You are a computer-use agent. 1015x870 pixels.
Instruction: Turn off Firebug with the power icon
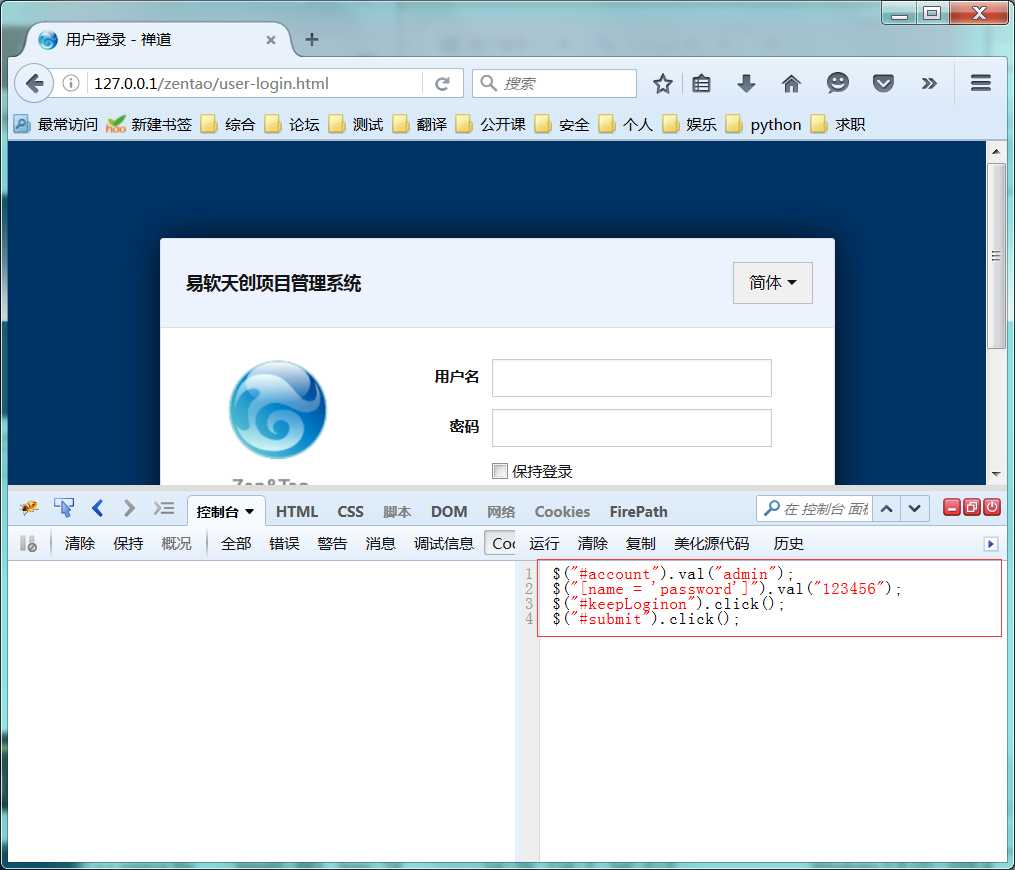[x=992, y=507]
